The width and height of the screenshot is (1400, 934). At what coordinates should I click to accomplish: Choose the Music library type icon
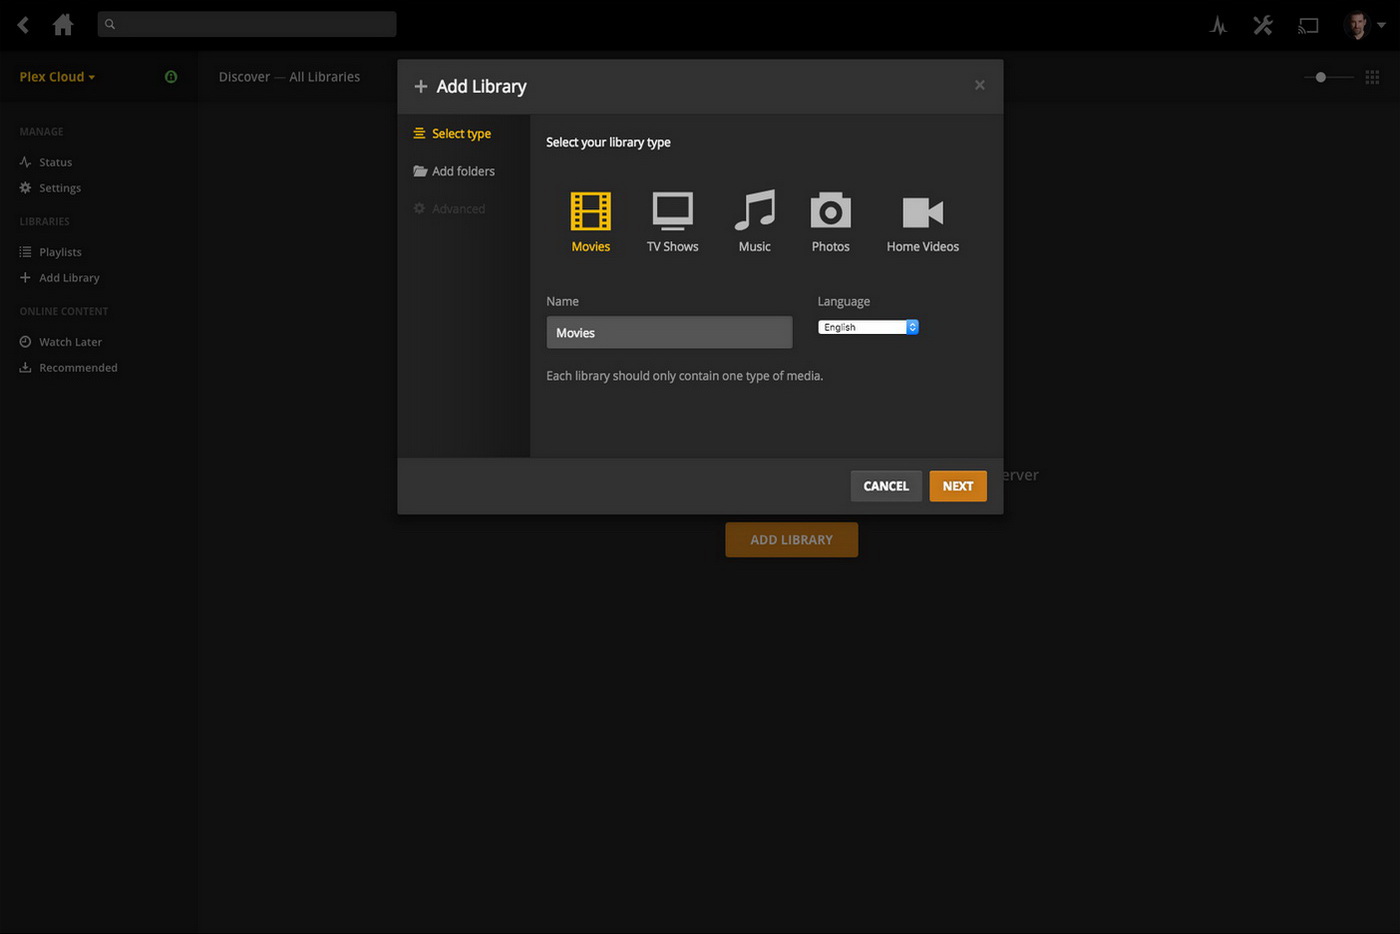(x=755, y=210)
